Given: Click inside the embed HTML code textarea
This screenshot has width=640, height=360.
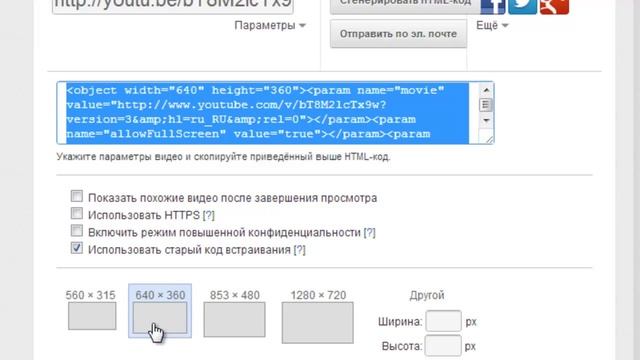Looking at the screenshot, I should [x=267, y=113].
